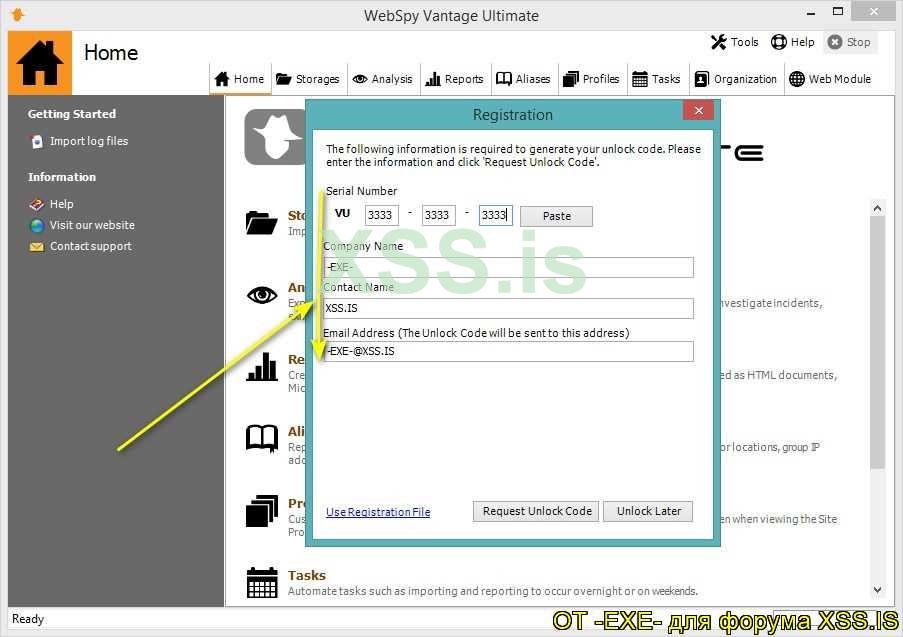The height and width of the screenshot is (637, 903).
Task: Click the Analysis eye icon on the Home page
Action: point(262,295)
